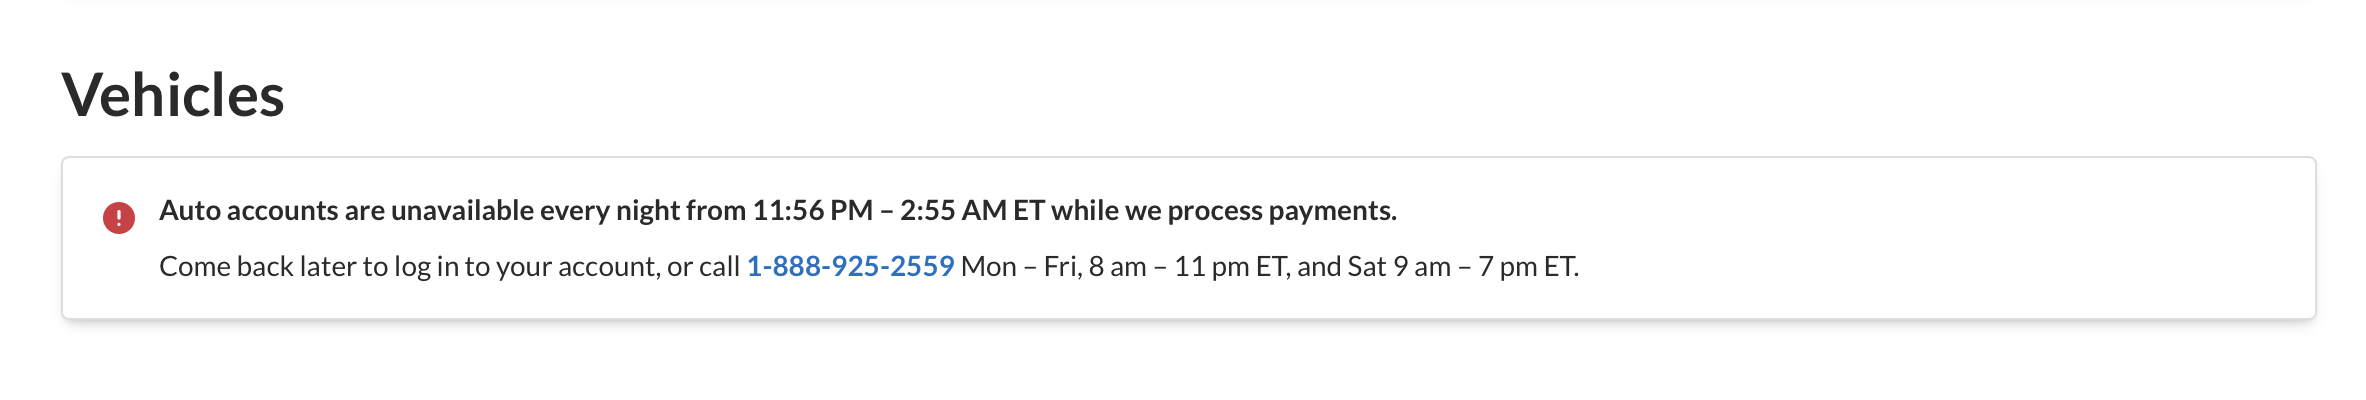This screenshot has width=2366, height=400.
Task: Click the "2:55 AM ET" end time
Action: coord(972,210)
